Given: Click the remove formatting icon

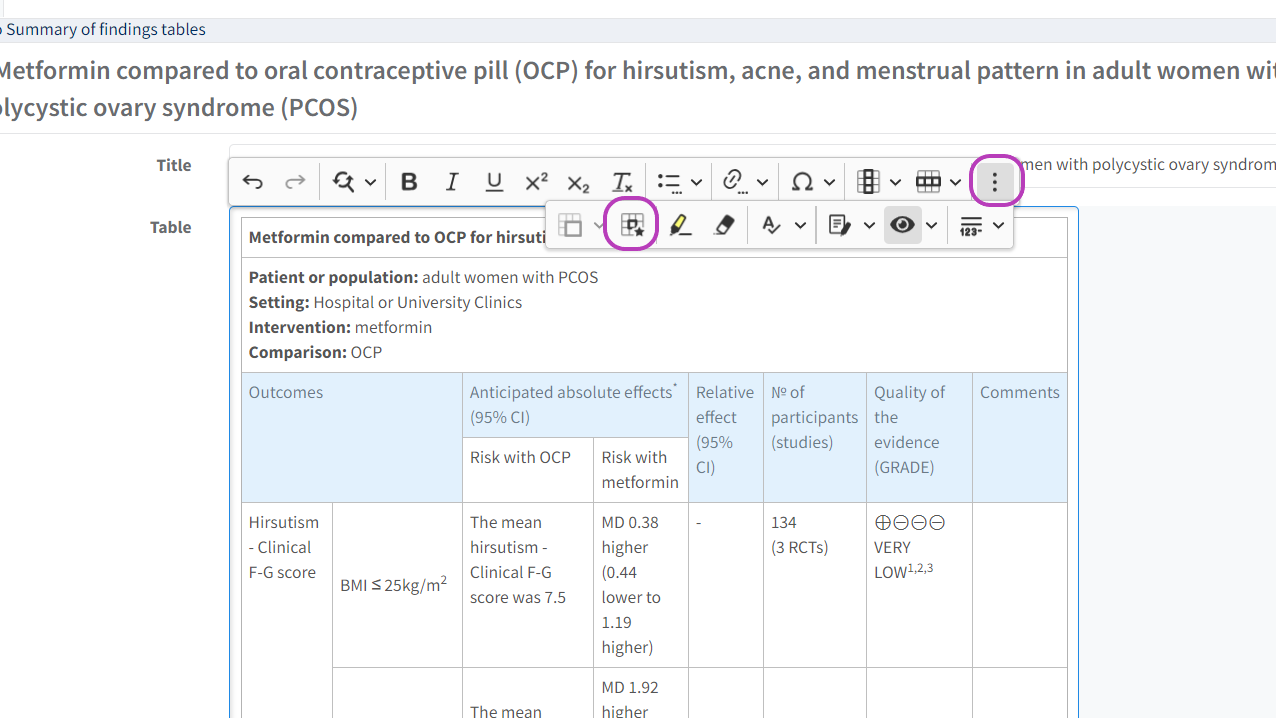Looking at the screenshot, I should (622, 182).
